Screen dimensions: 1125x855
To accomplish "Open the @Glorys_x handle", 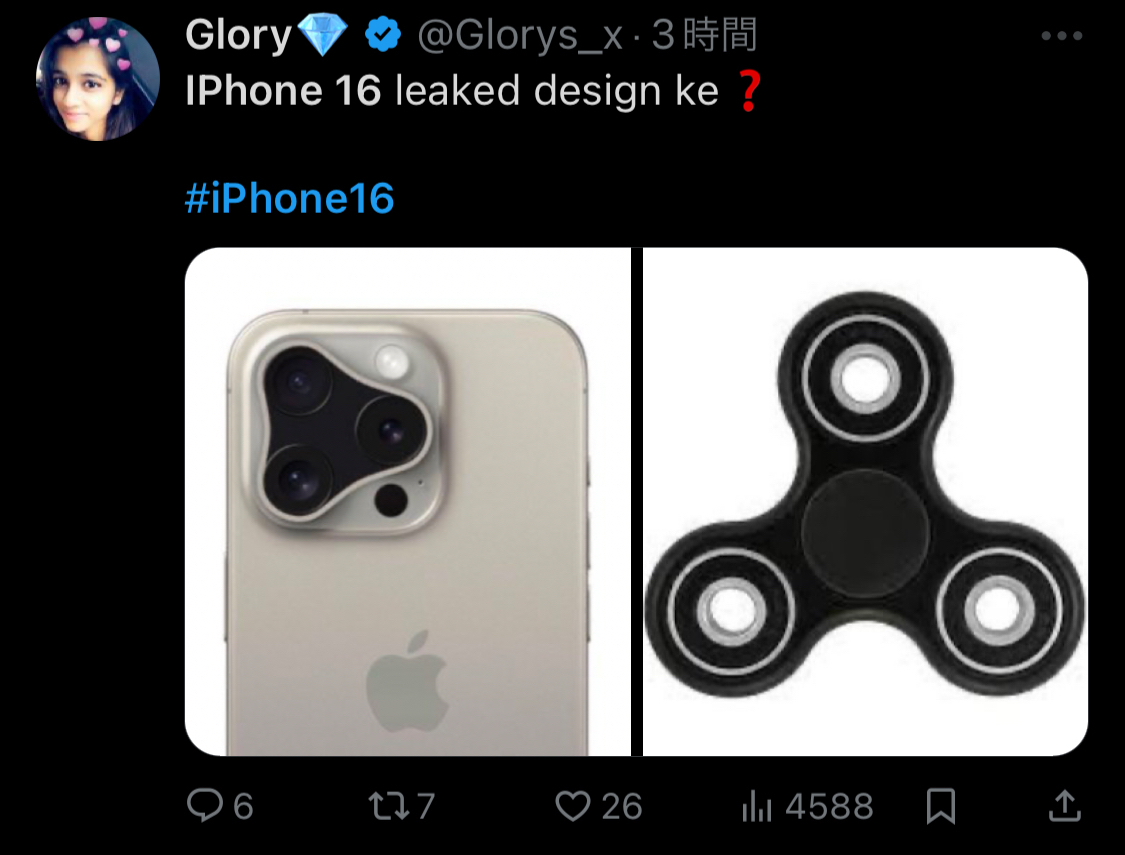I will (x=519, y=35).
